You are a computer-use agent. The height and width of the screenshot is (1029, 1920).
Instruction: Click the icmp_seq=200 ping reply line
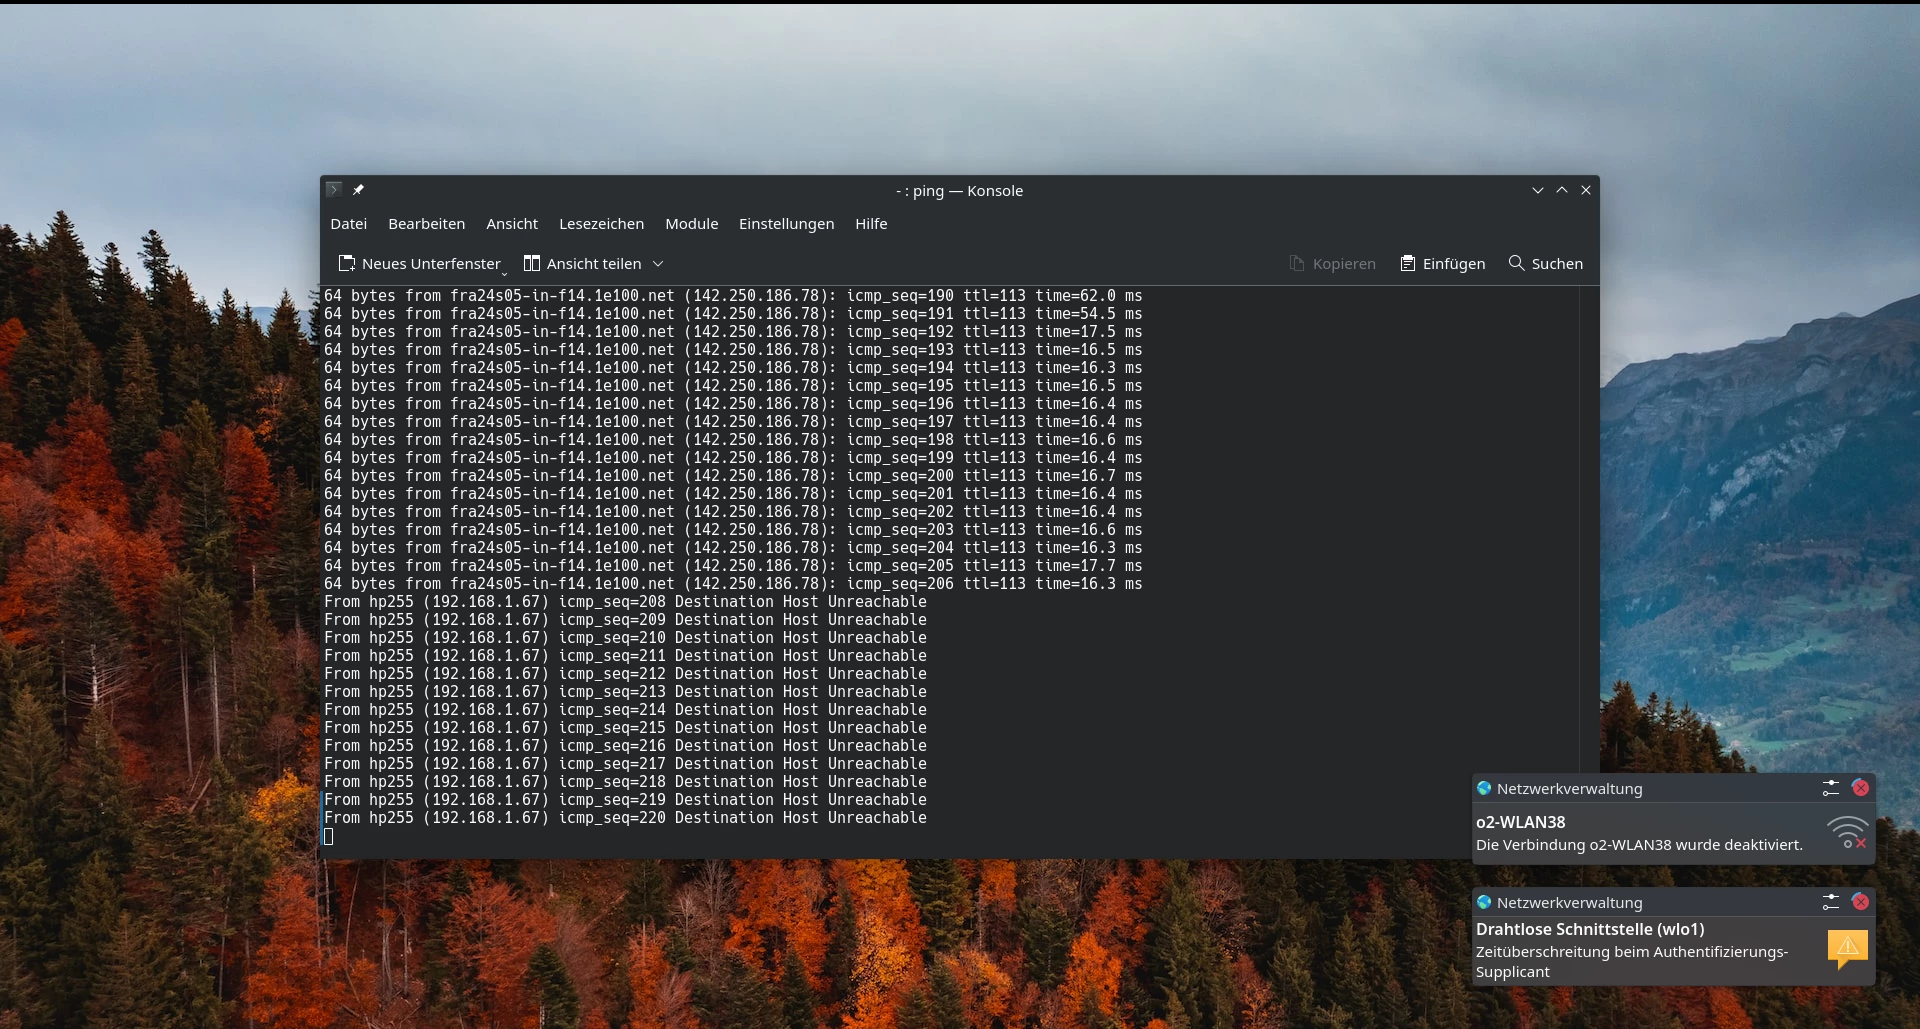pyautogui.click(x=733, y=476)
